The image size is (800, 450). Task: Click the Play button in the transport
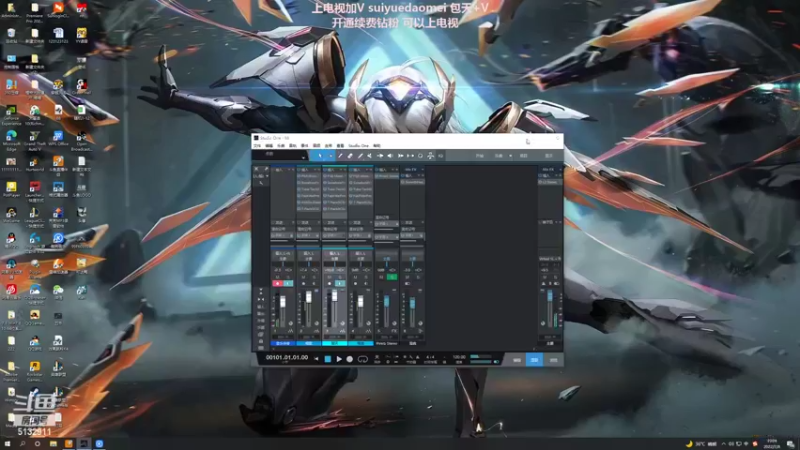[339, 359]
